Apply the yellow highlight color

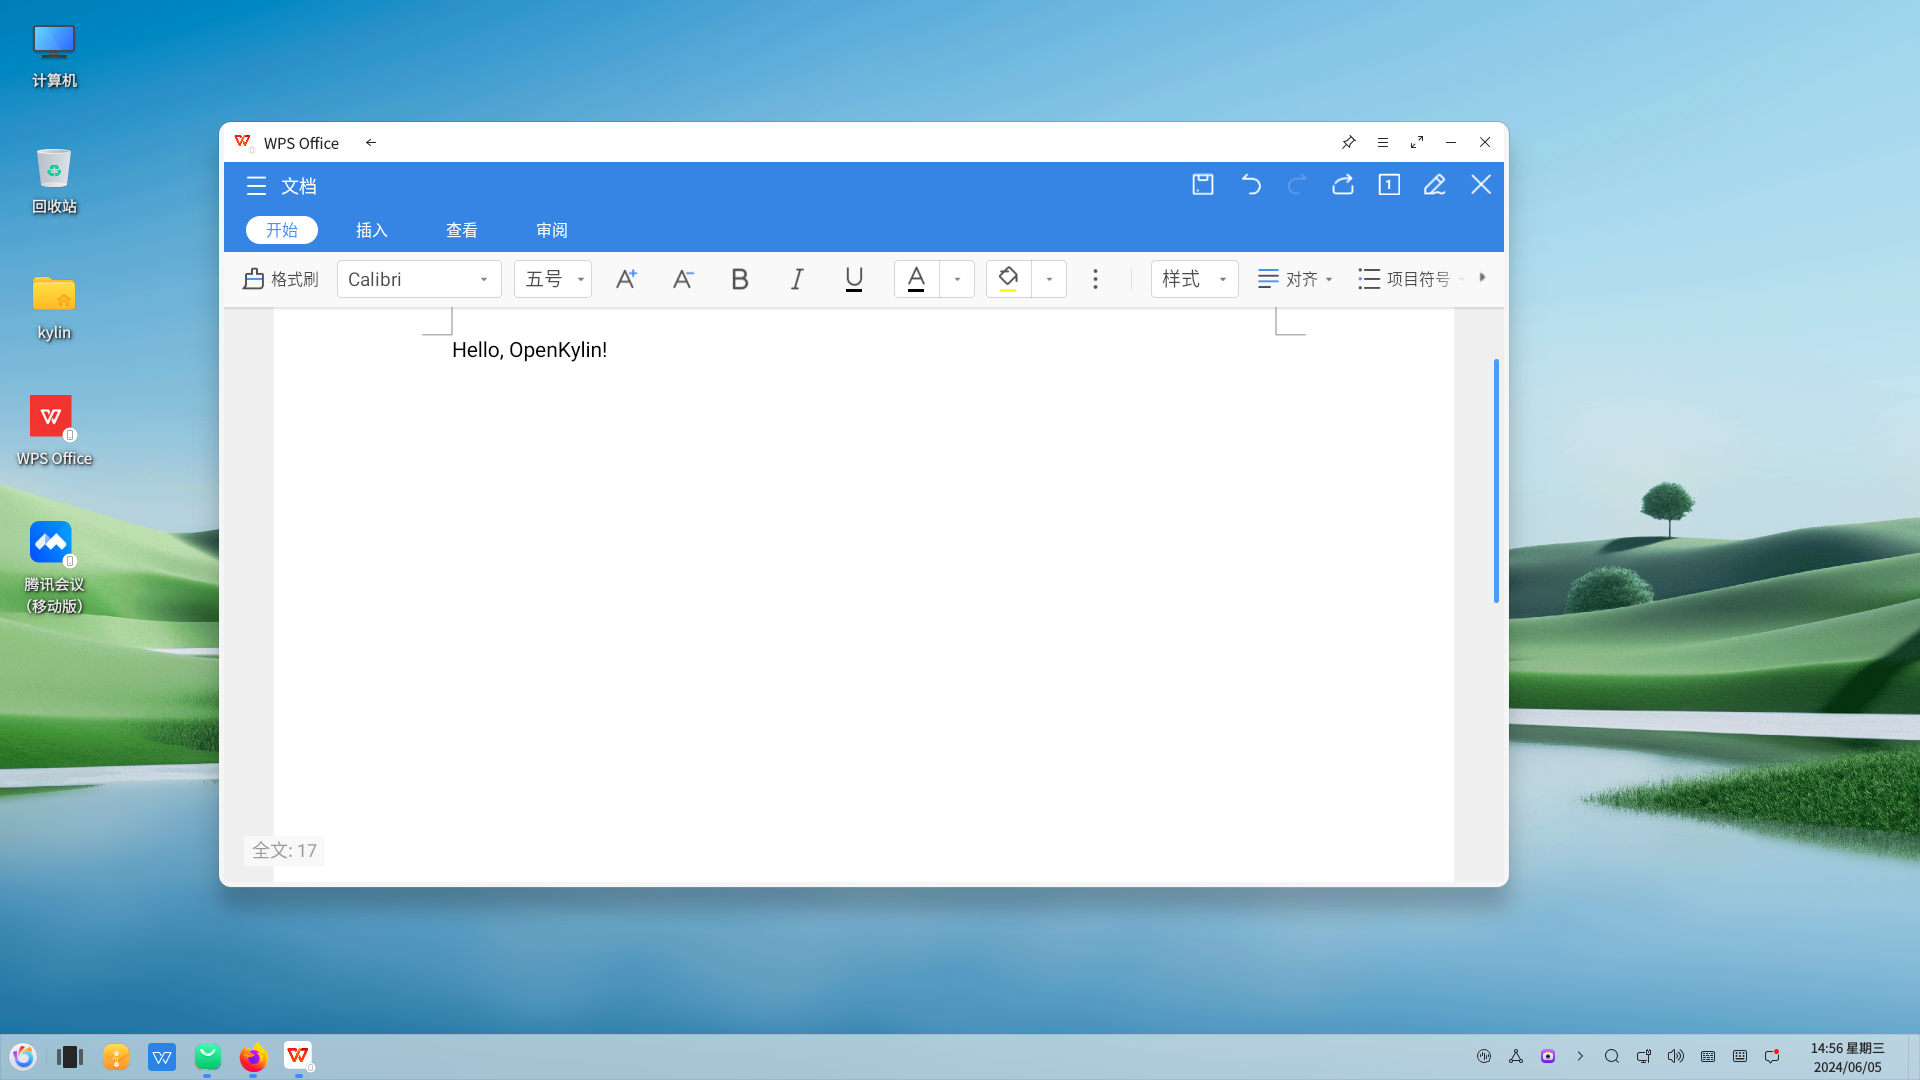1008,279
